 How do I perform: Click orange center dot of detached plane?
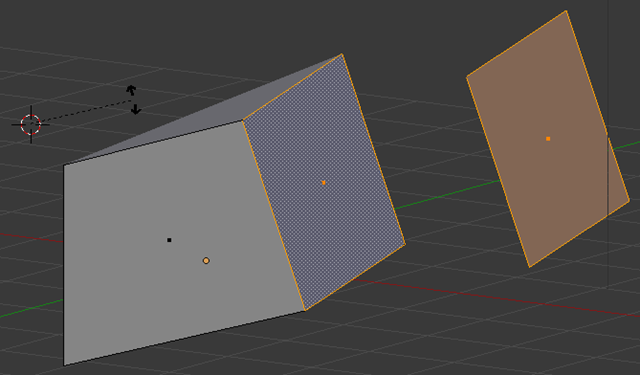tap(548, 139)
